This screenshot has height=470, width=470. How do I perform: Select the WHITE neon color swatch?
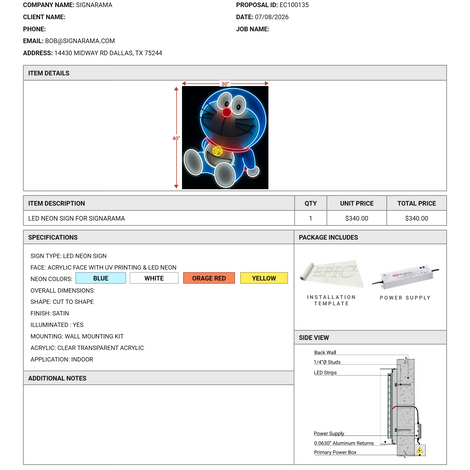coord(154,278)
